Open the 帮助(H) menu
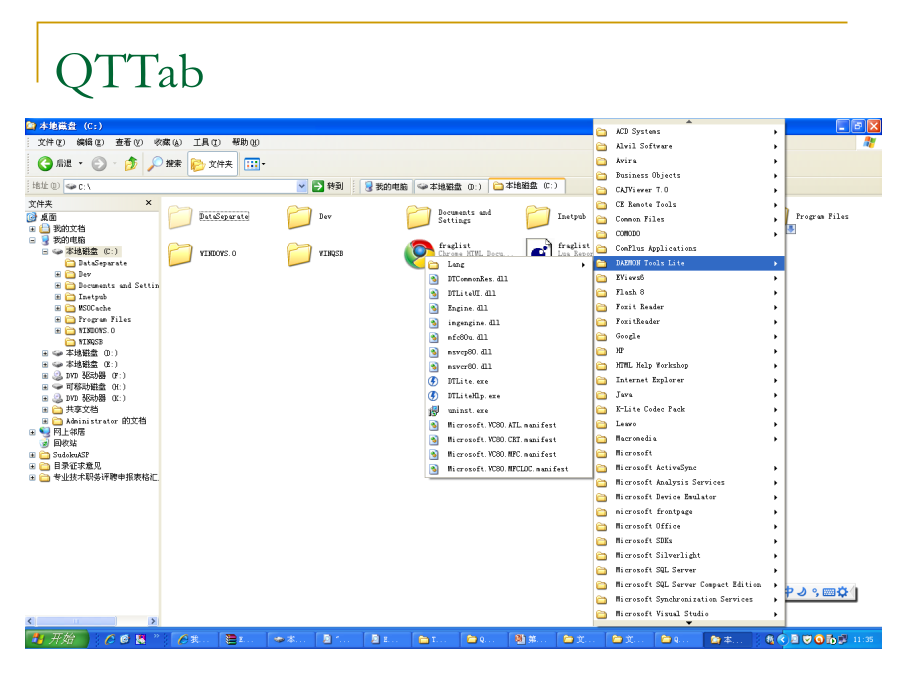Image resolution: width=900 pixels, height=675 pixels. [246, 142]
